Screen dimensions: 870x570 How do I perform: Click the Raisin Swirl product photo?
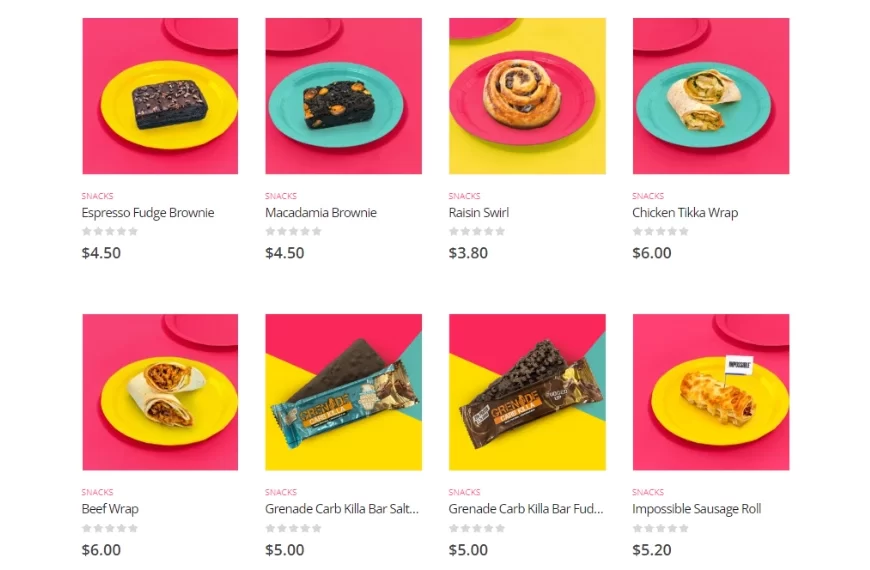(x=527, y=96)
